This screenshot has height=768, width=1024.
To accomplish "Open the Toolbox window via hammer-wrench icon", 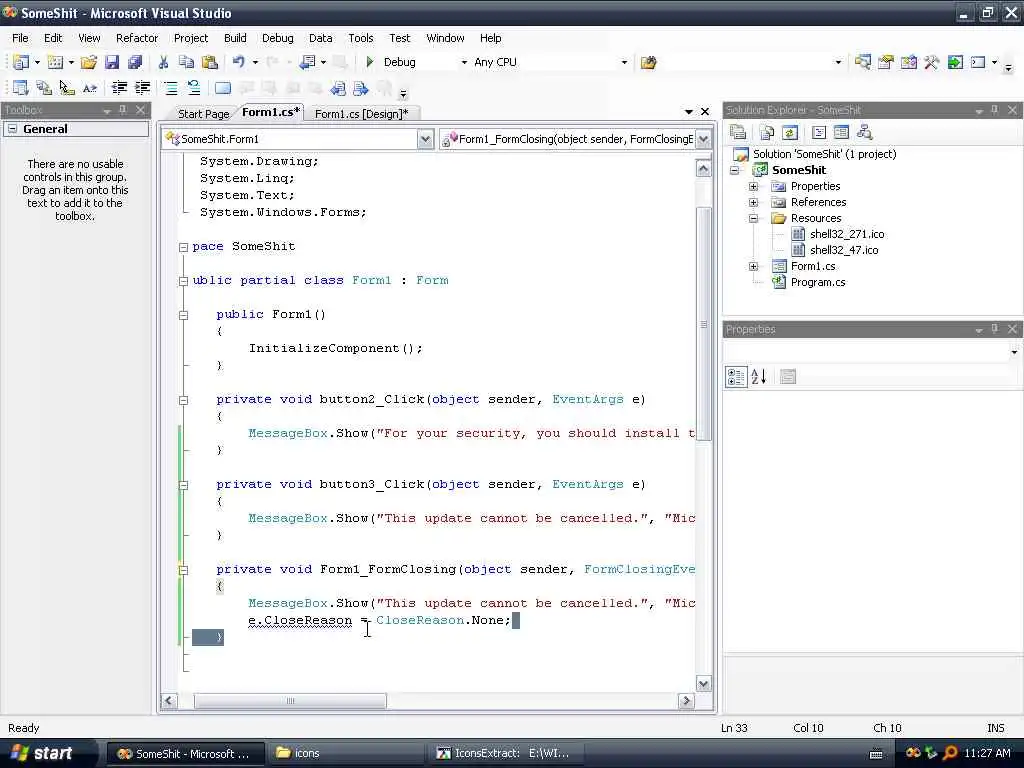I will (x=932, y=62).
